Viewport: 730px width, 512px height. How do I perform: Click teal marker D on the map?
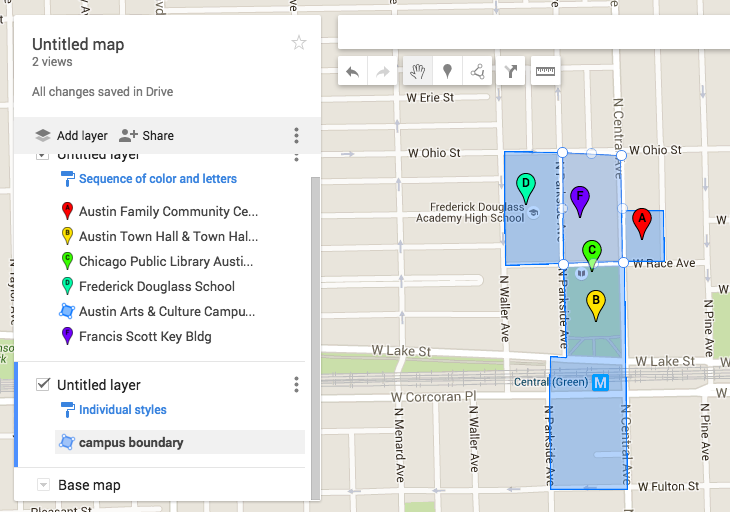(526, 188)
